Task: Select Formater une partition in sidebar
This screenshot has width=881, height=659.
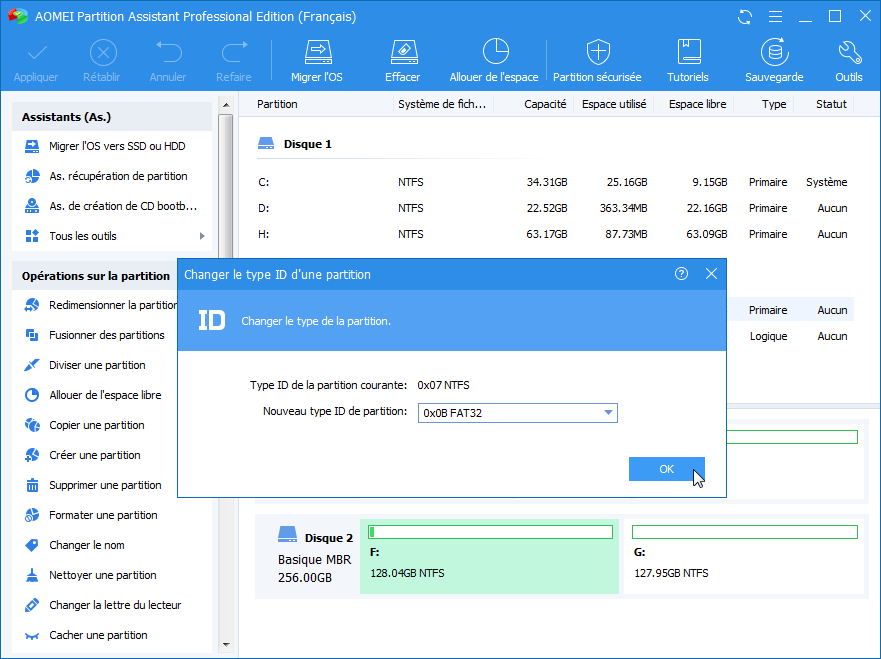Action: (103, 515)
